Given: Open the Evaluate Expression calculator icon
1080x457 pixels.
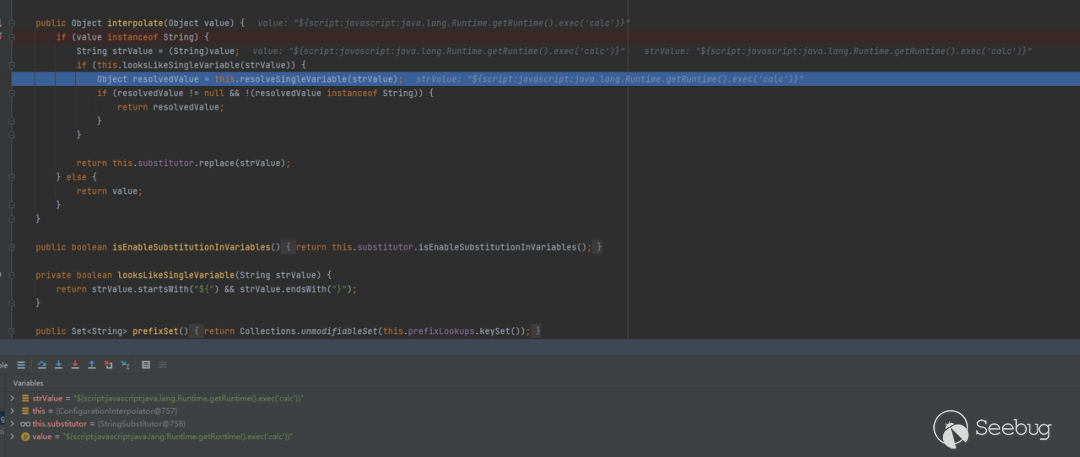Looking at the screenshot, I should click(146, 365).
